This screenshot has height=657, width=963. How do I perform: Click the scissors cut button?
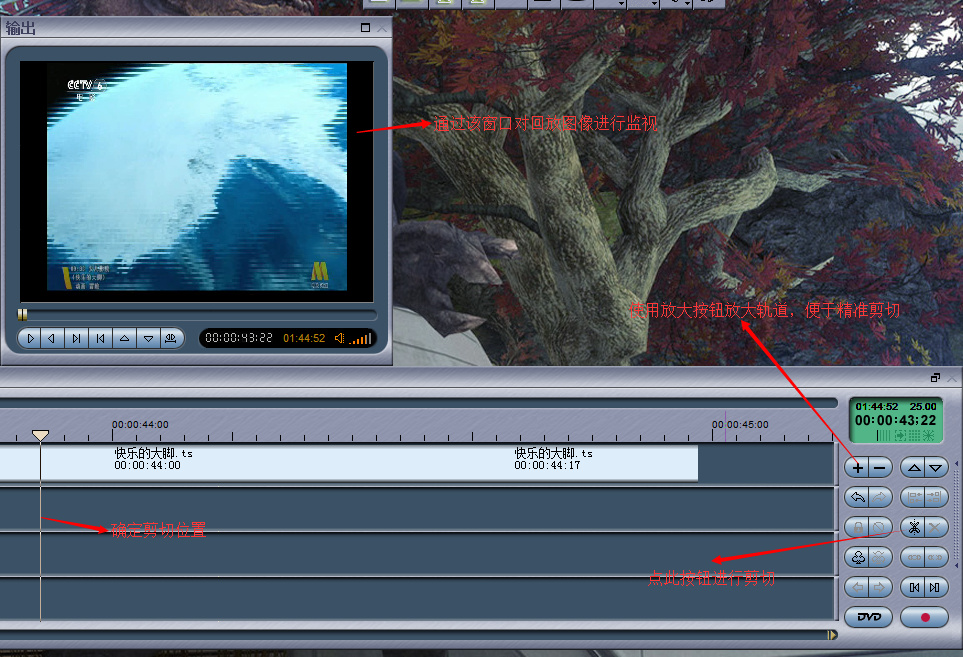coord(913,527)
